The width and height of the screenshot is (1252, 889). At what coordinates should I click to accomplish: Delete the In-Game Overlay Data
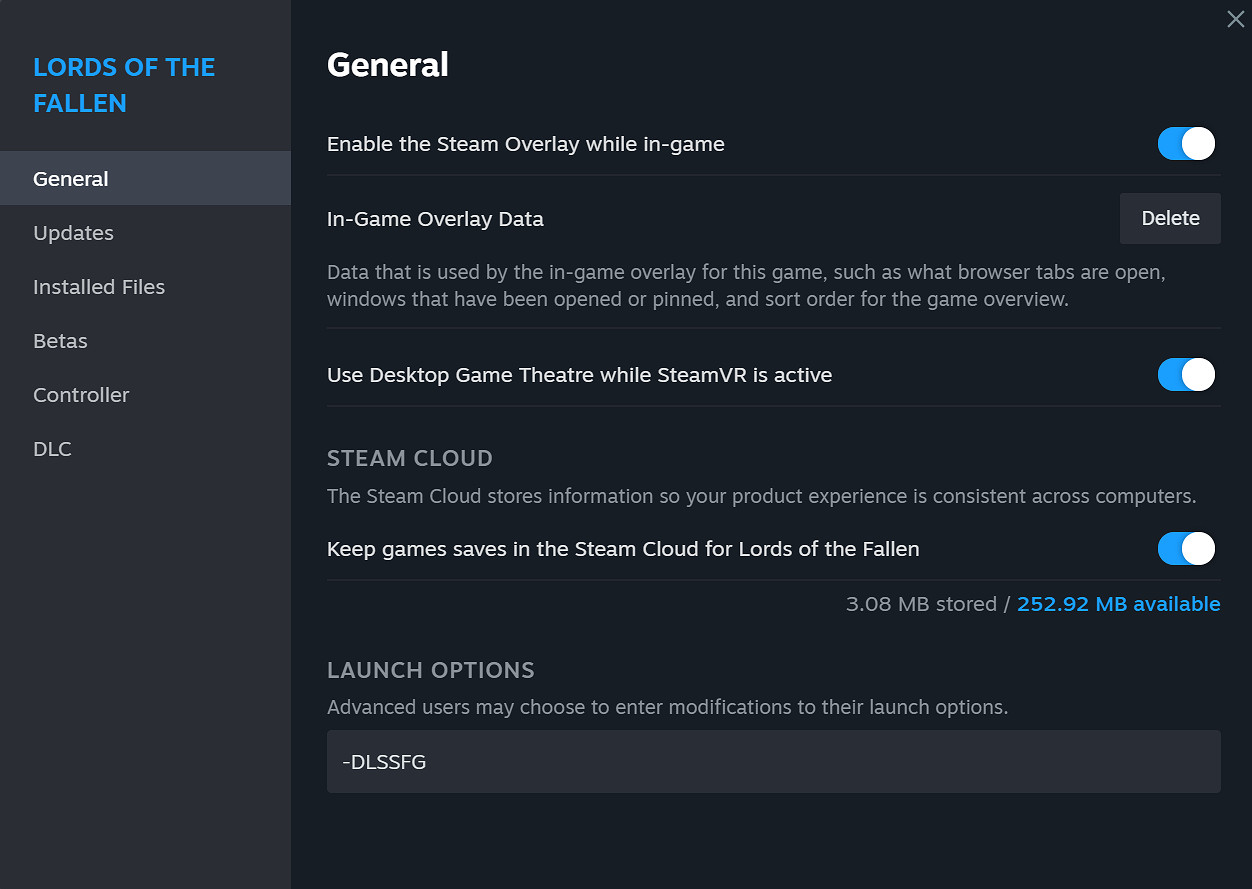coord(1170,218)
